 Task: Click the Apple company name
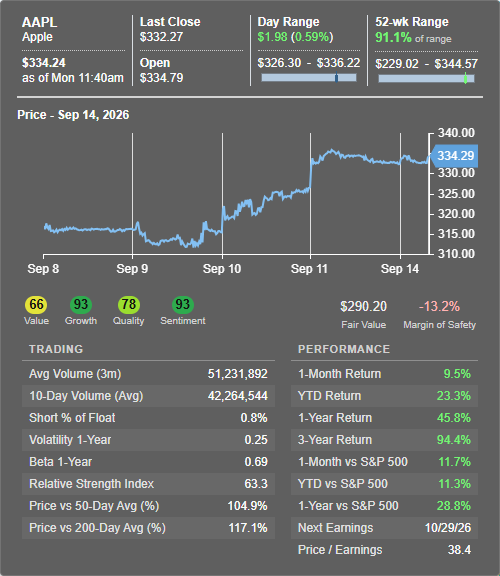click(x=37, y=37)
